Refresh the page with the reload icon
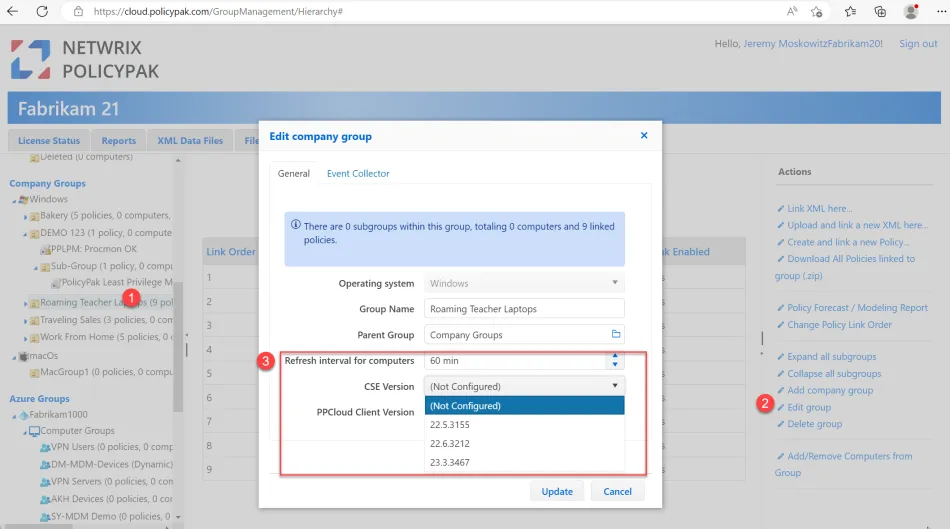This screenshot has width=950, height=529. 42,12
